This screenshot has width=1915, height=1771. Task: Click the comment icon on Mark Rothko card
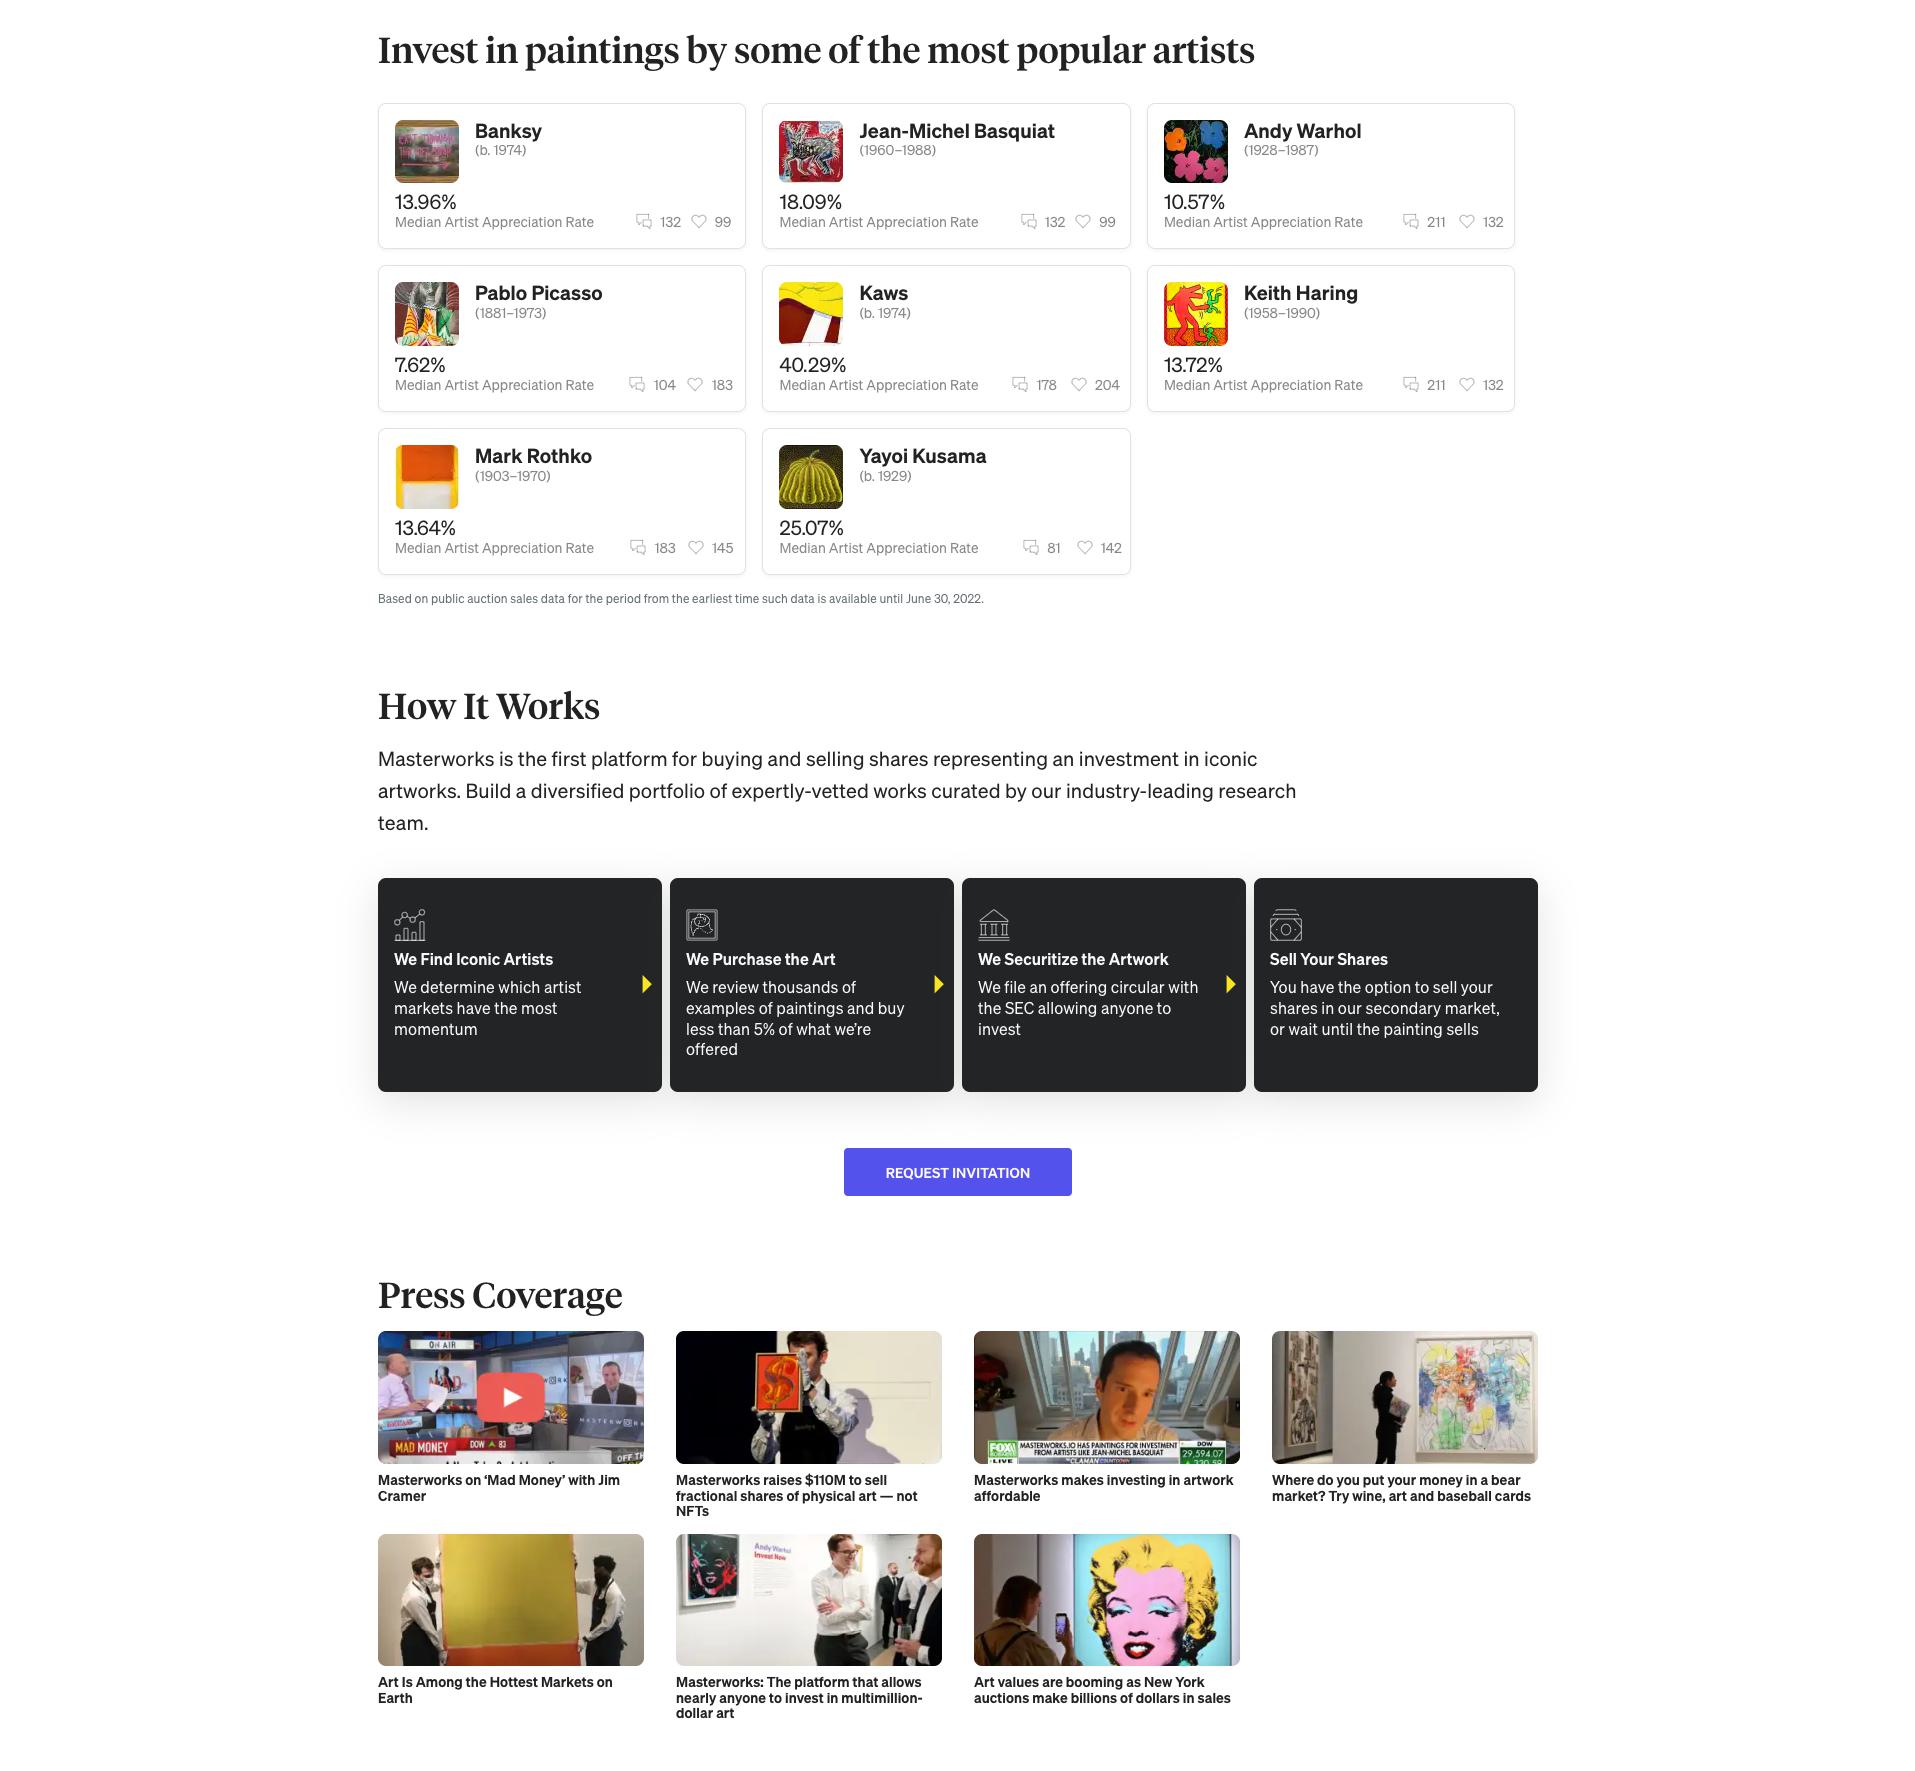[x=637, y=548]
